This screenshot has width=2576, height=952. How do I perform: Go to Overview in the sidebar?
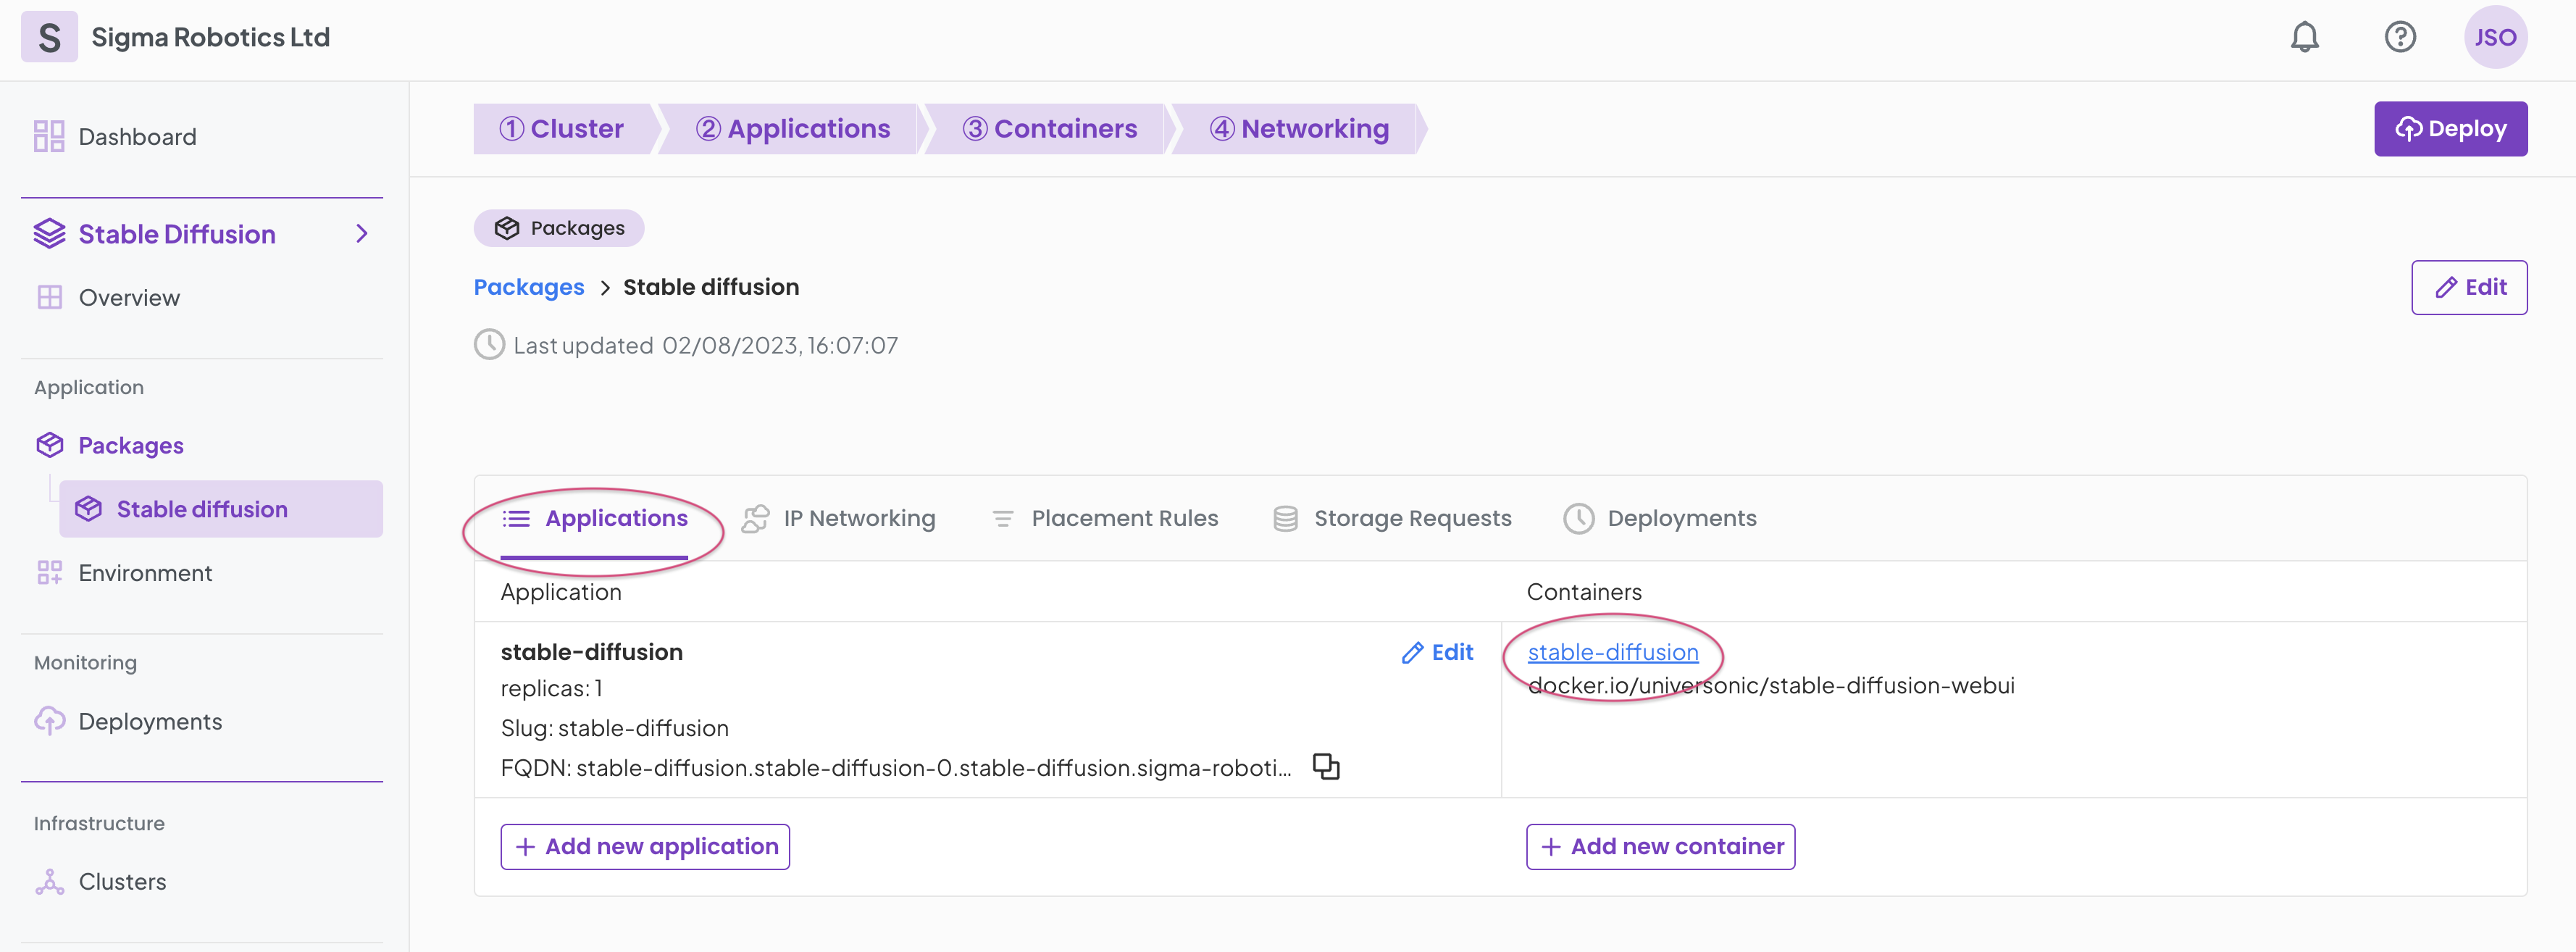click(129, 298)
